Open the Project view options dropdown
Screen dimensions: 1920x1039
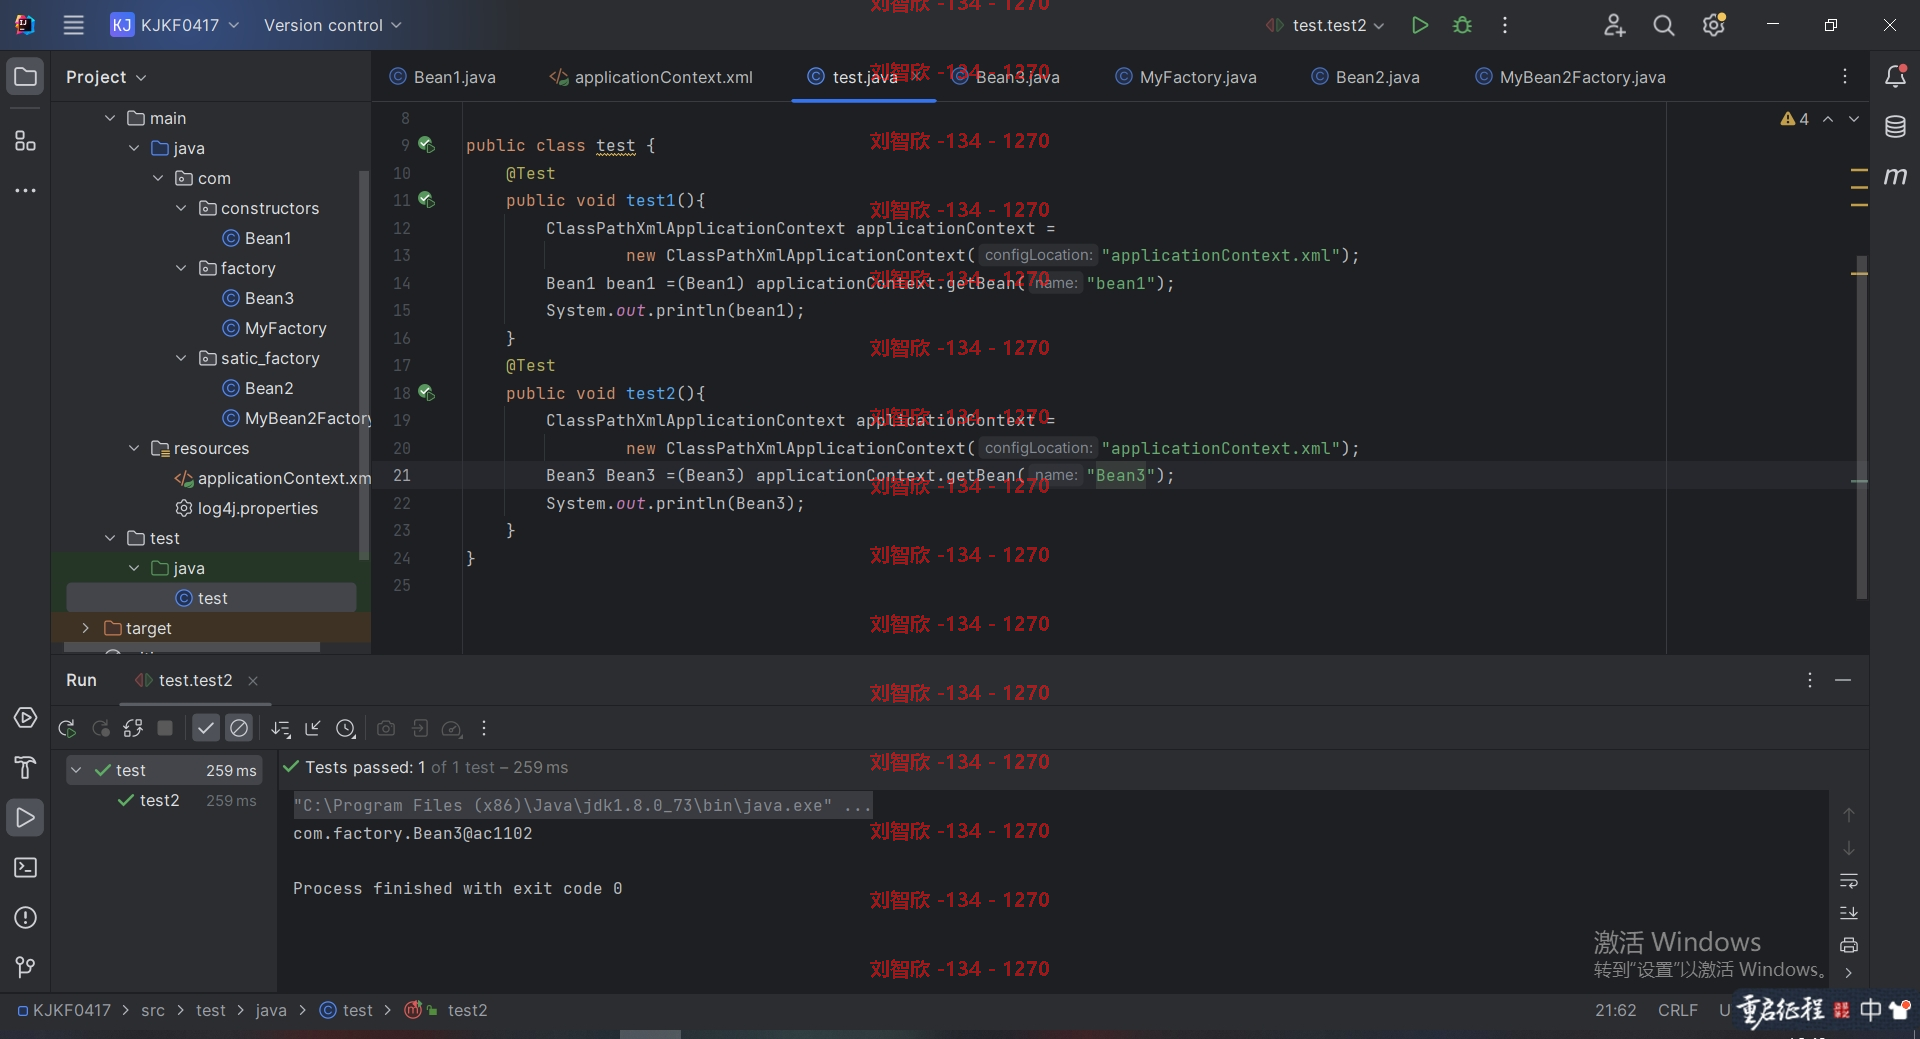[106, 77]
